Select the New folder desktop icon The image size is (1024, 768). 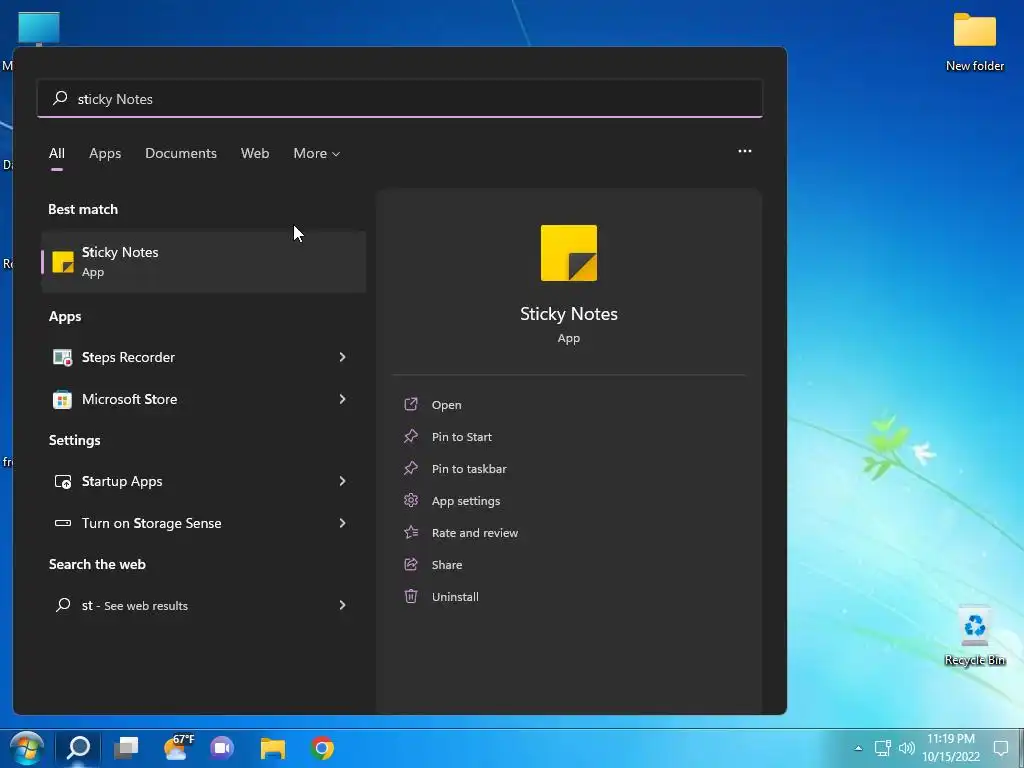click(x=974, y=42)
